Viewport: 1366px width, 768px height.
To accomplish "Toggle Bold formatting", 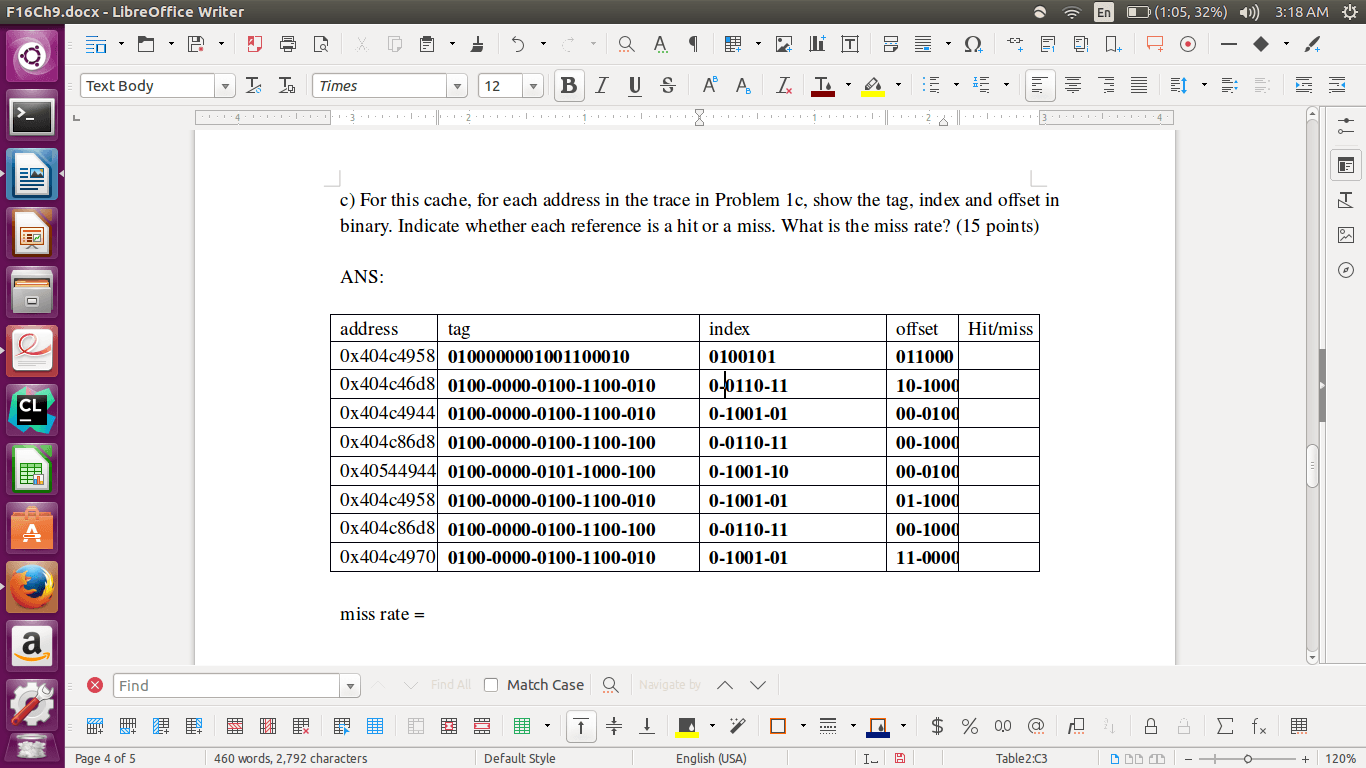I will click(x=569, y=86).
